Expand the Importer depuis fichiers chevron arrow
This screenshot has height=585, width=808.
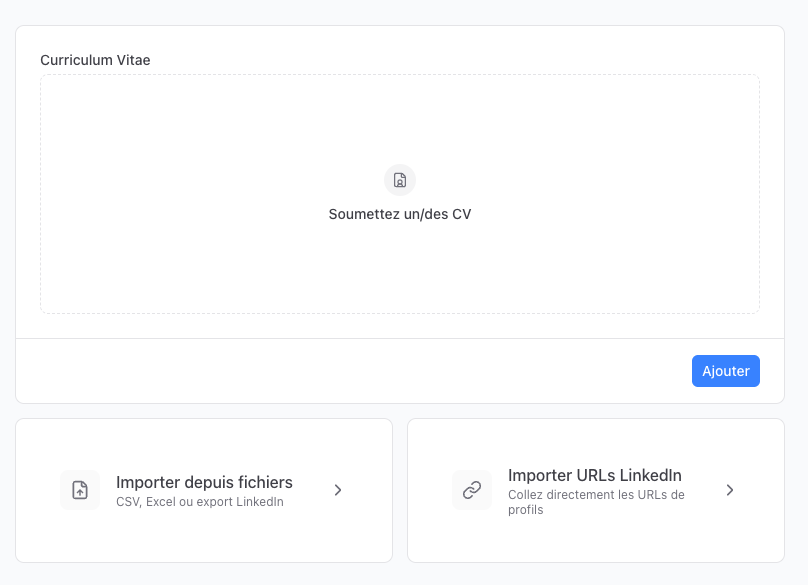(x=338, y=490)
